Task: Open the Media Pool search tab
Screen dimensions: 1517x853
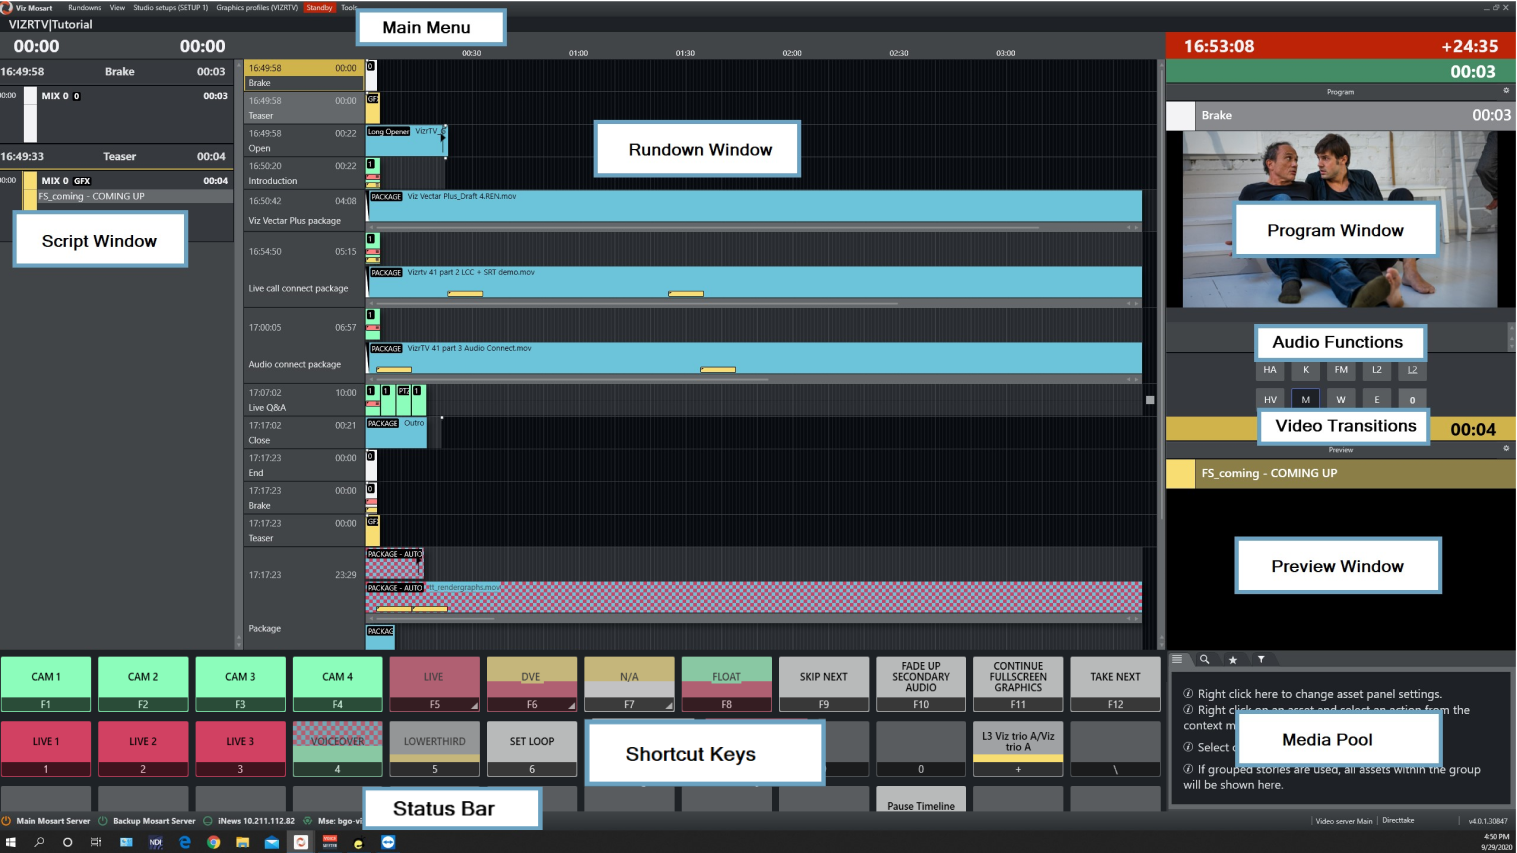Action: click(1205, 660)
